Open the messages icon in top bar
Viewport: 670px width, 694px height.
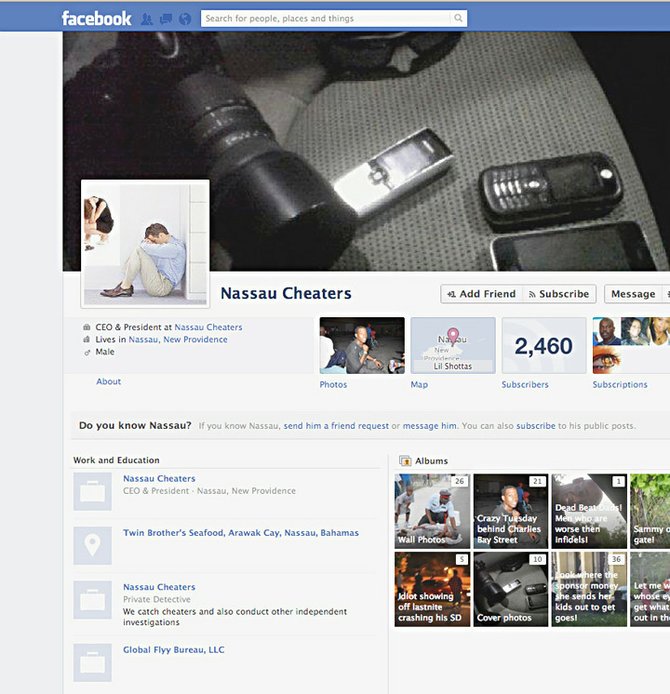pos(166,18)
